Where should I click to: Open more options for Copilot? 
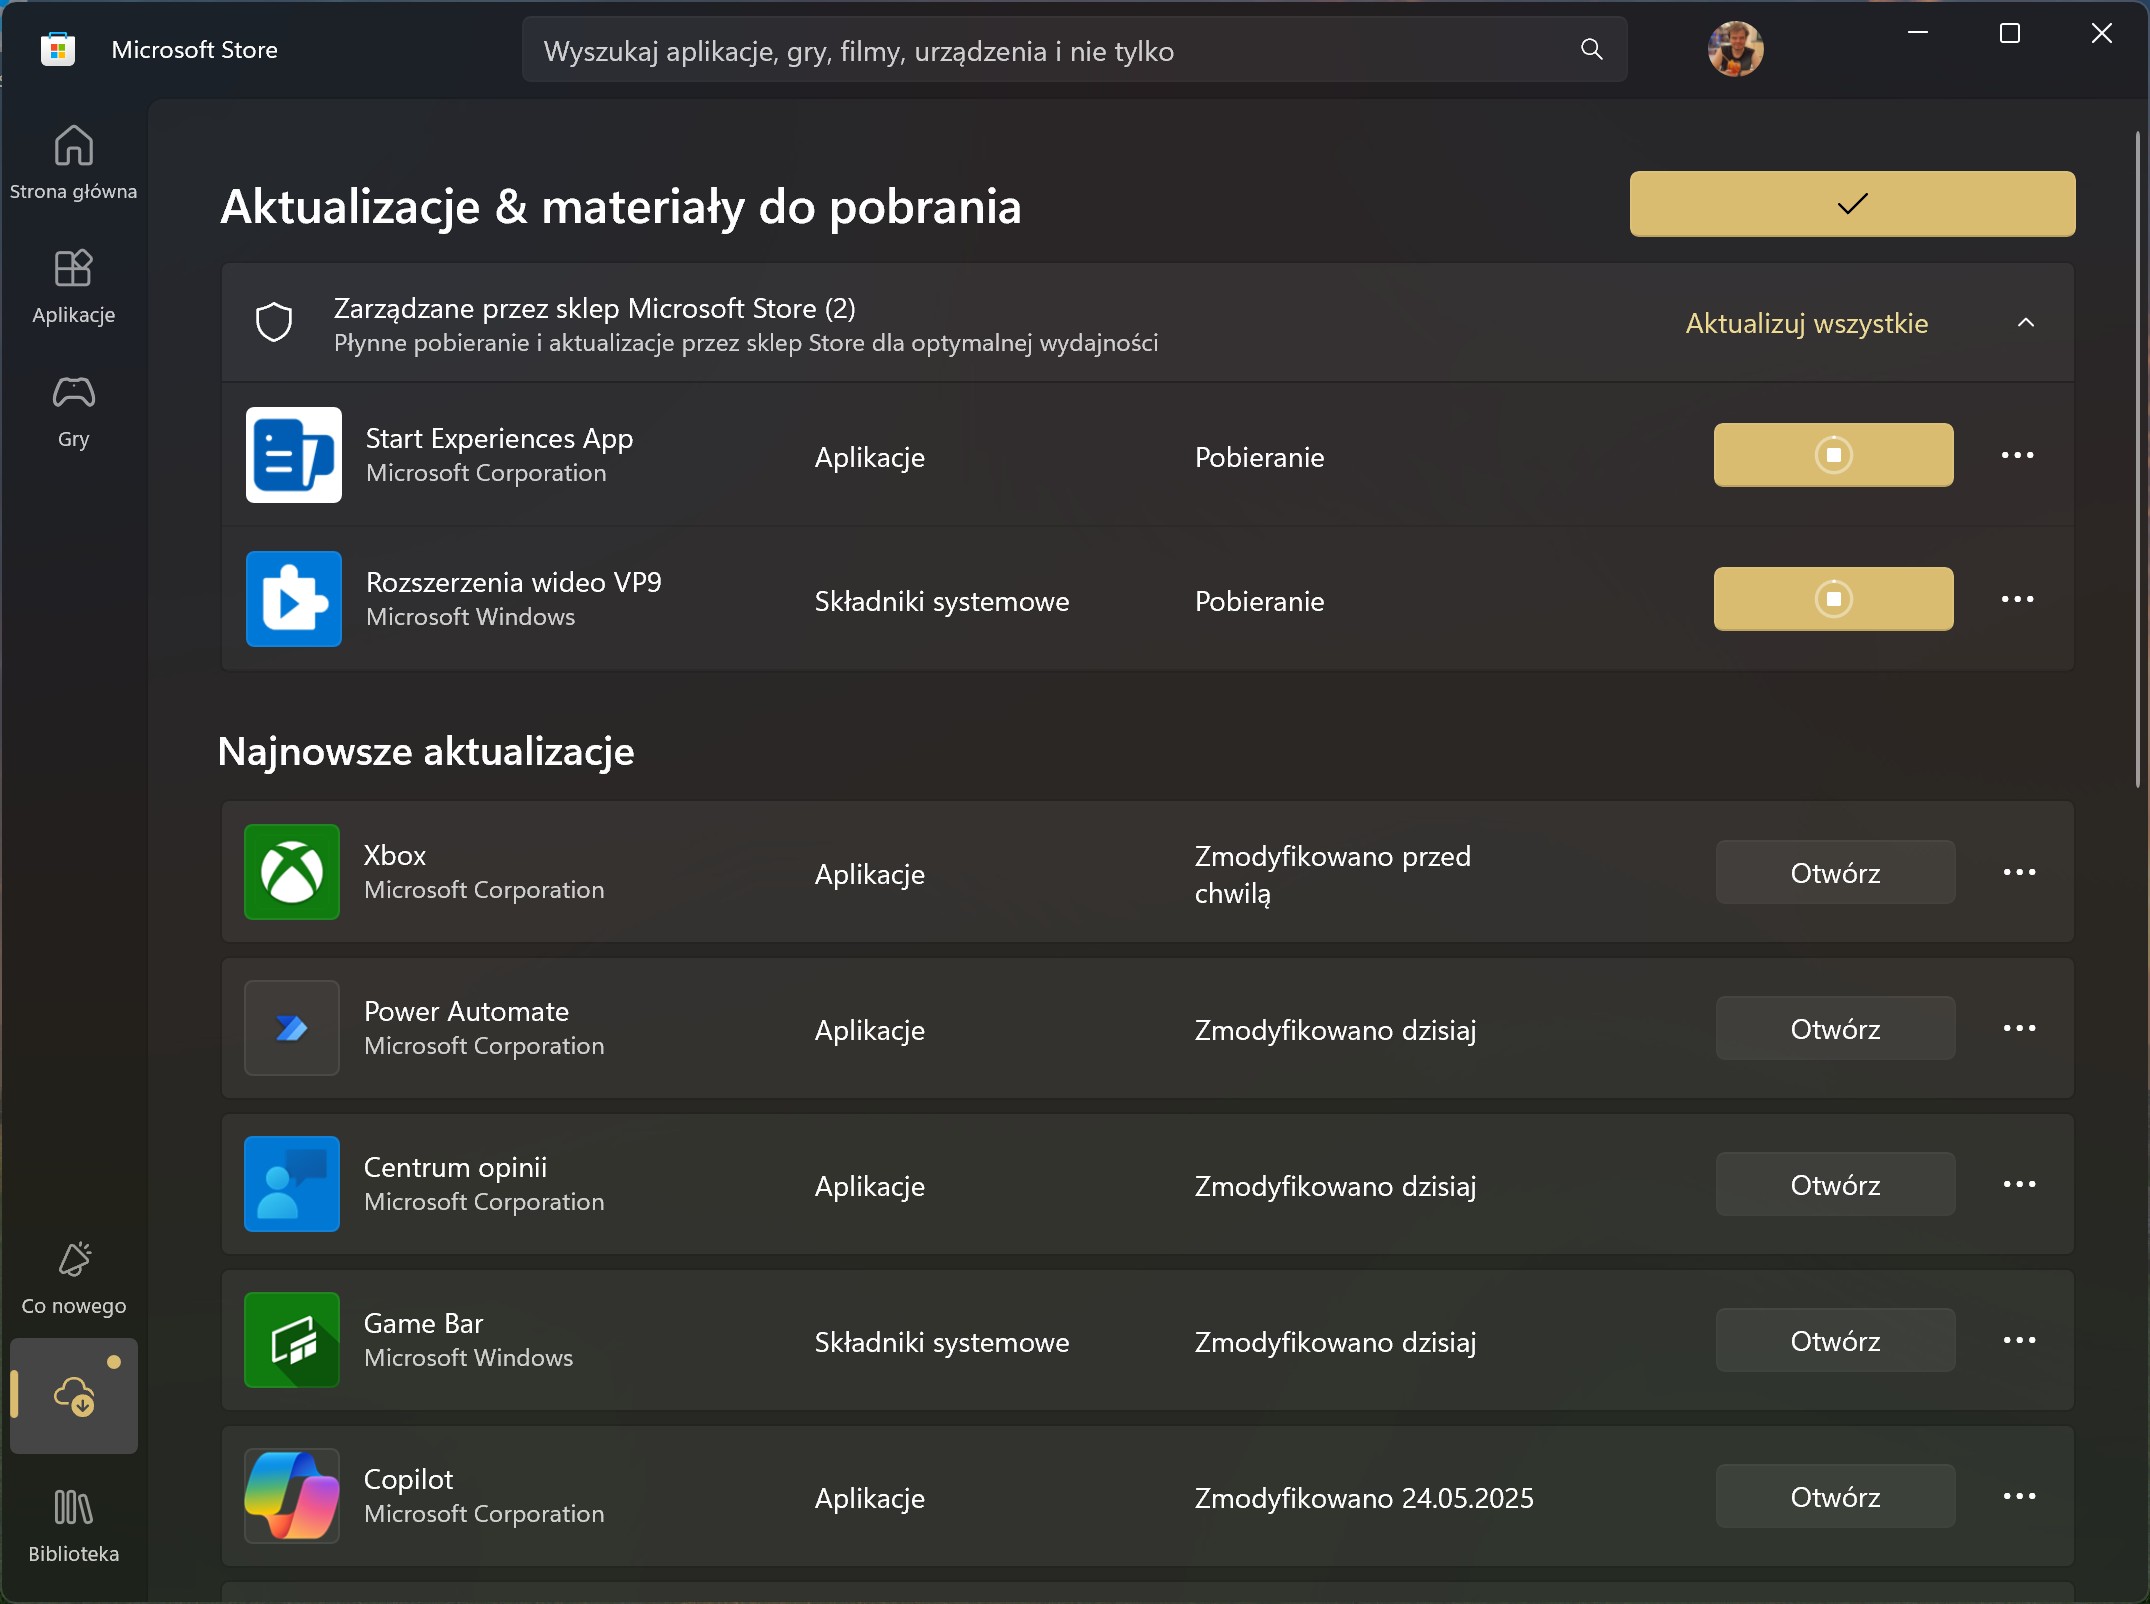[2019, 1496]
